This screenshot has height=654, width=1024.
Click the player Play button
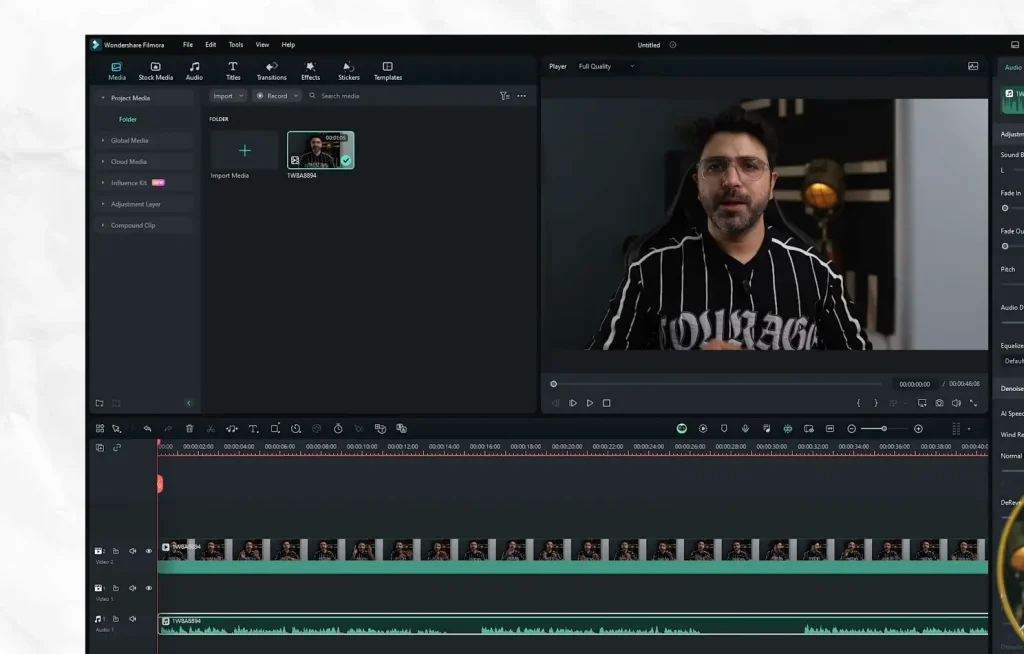(590, 403)
